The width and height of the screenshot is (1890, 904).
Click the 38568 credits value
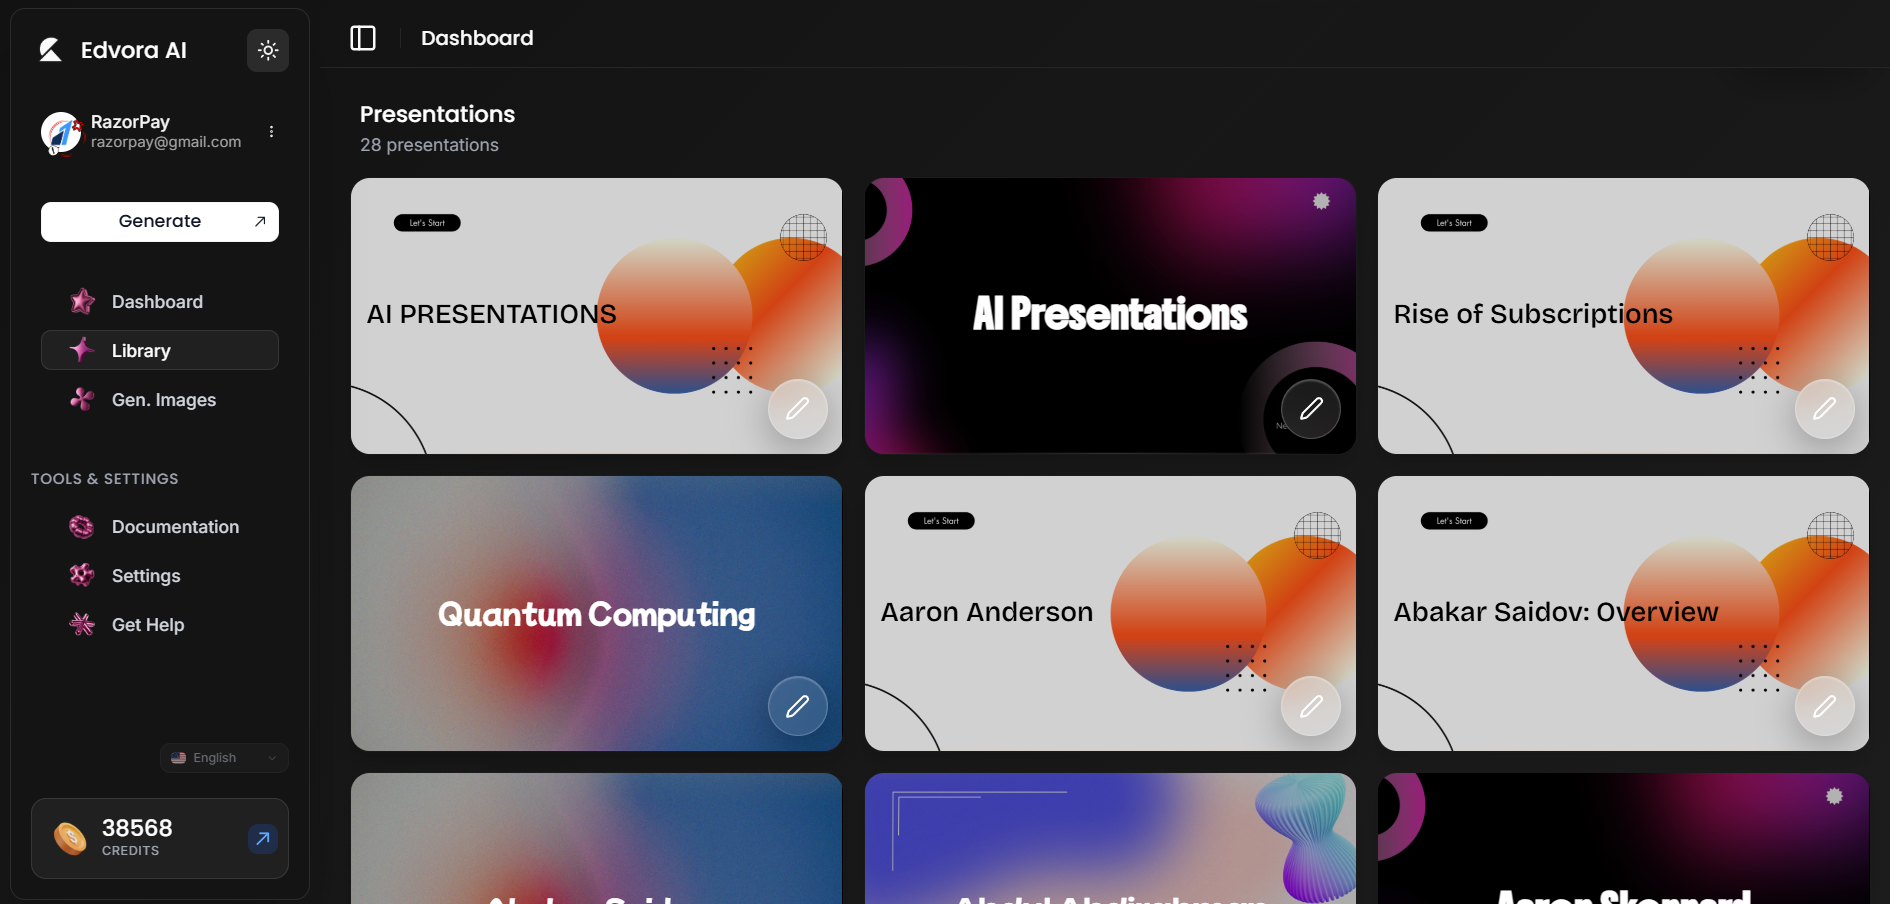137,828
